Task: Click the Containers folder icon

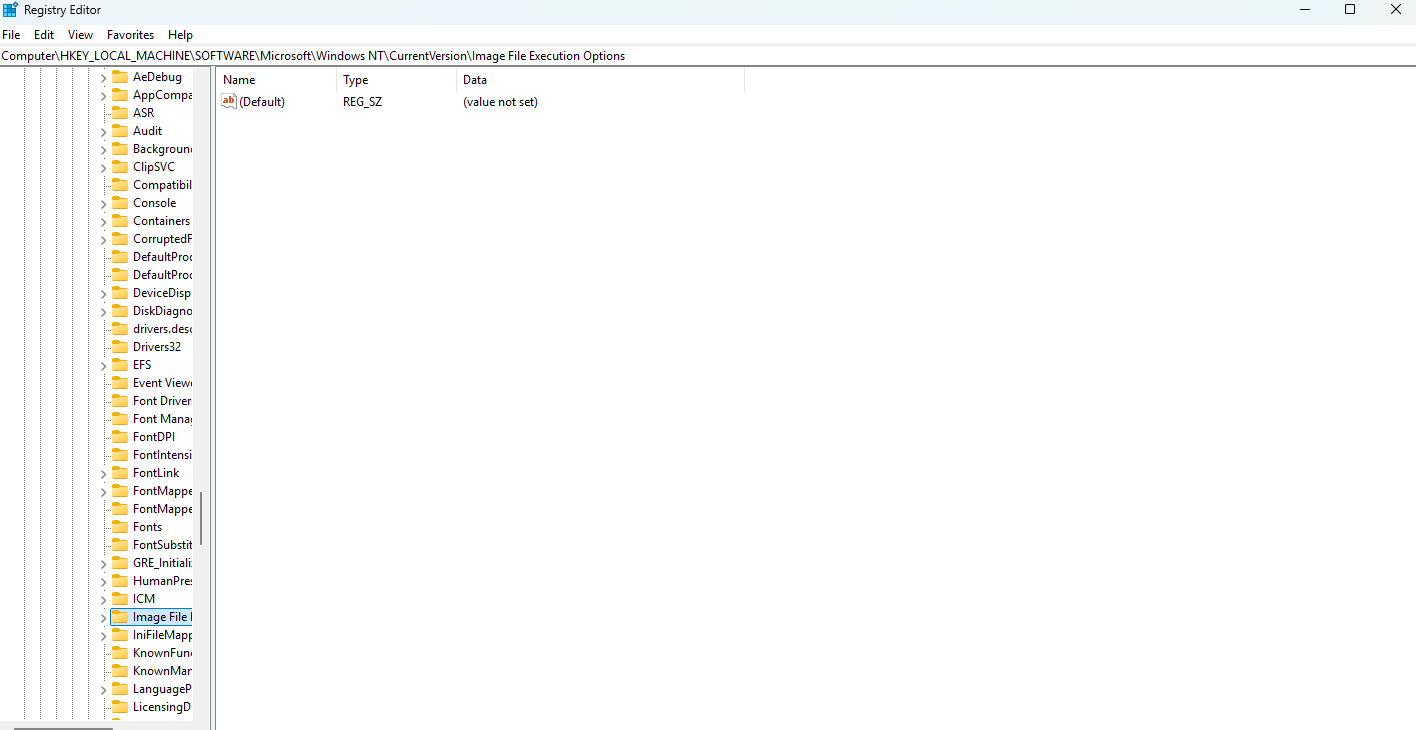Action: (x=120, y=221)
